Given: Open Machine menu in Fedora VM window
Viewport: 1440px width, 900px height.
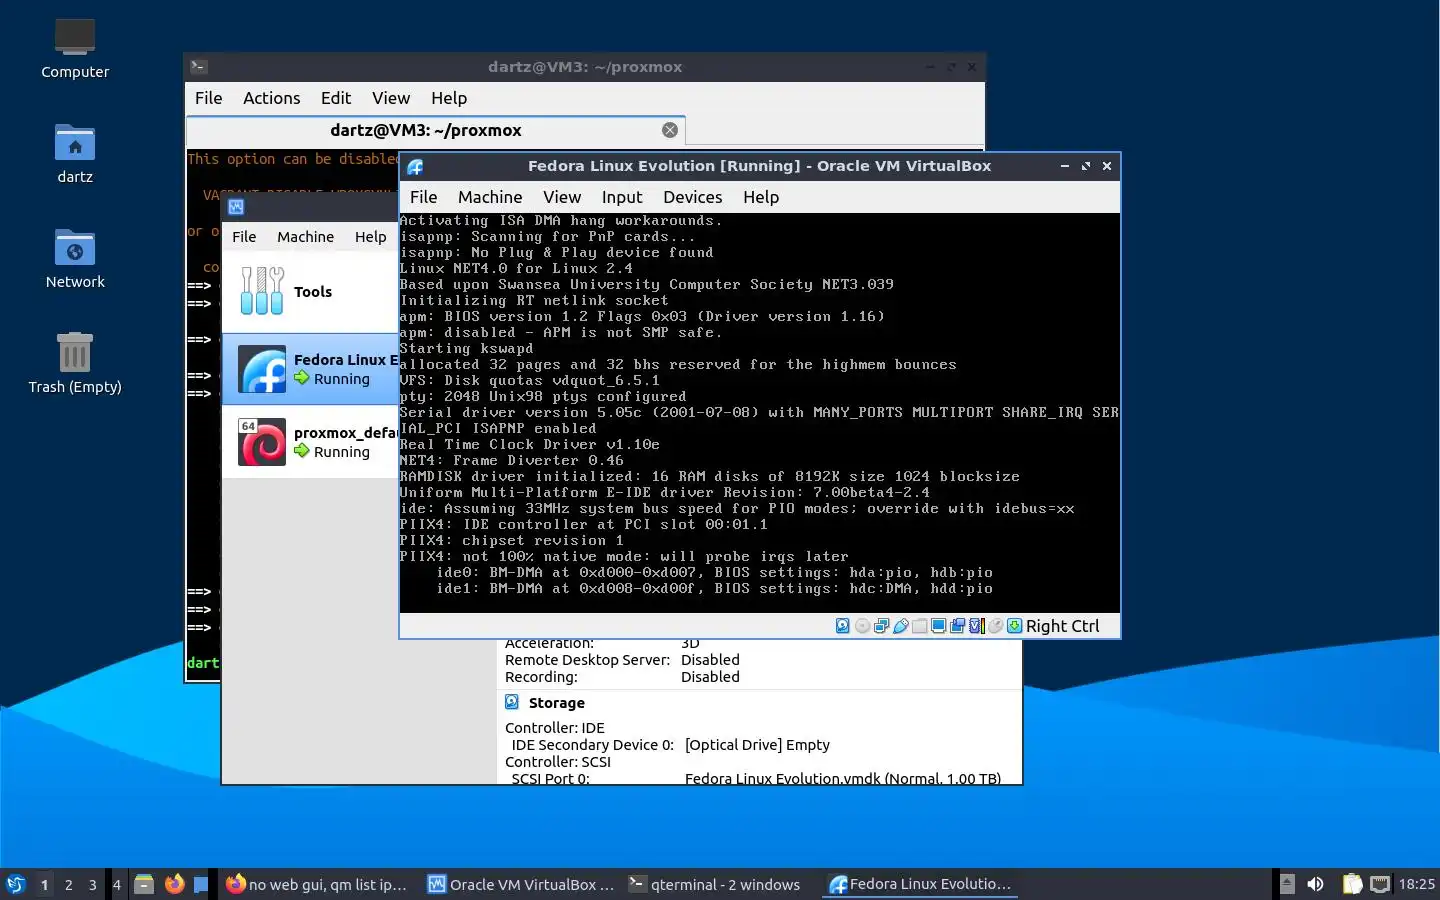Looking at the screenshot, I should [490, 197].
